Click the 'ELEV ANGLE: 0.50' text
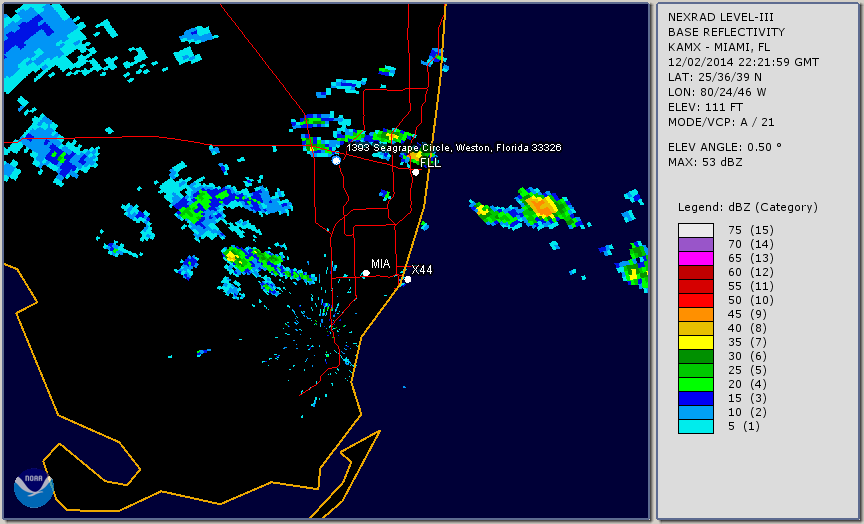 [725, 147]
